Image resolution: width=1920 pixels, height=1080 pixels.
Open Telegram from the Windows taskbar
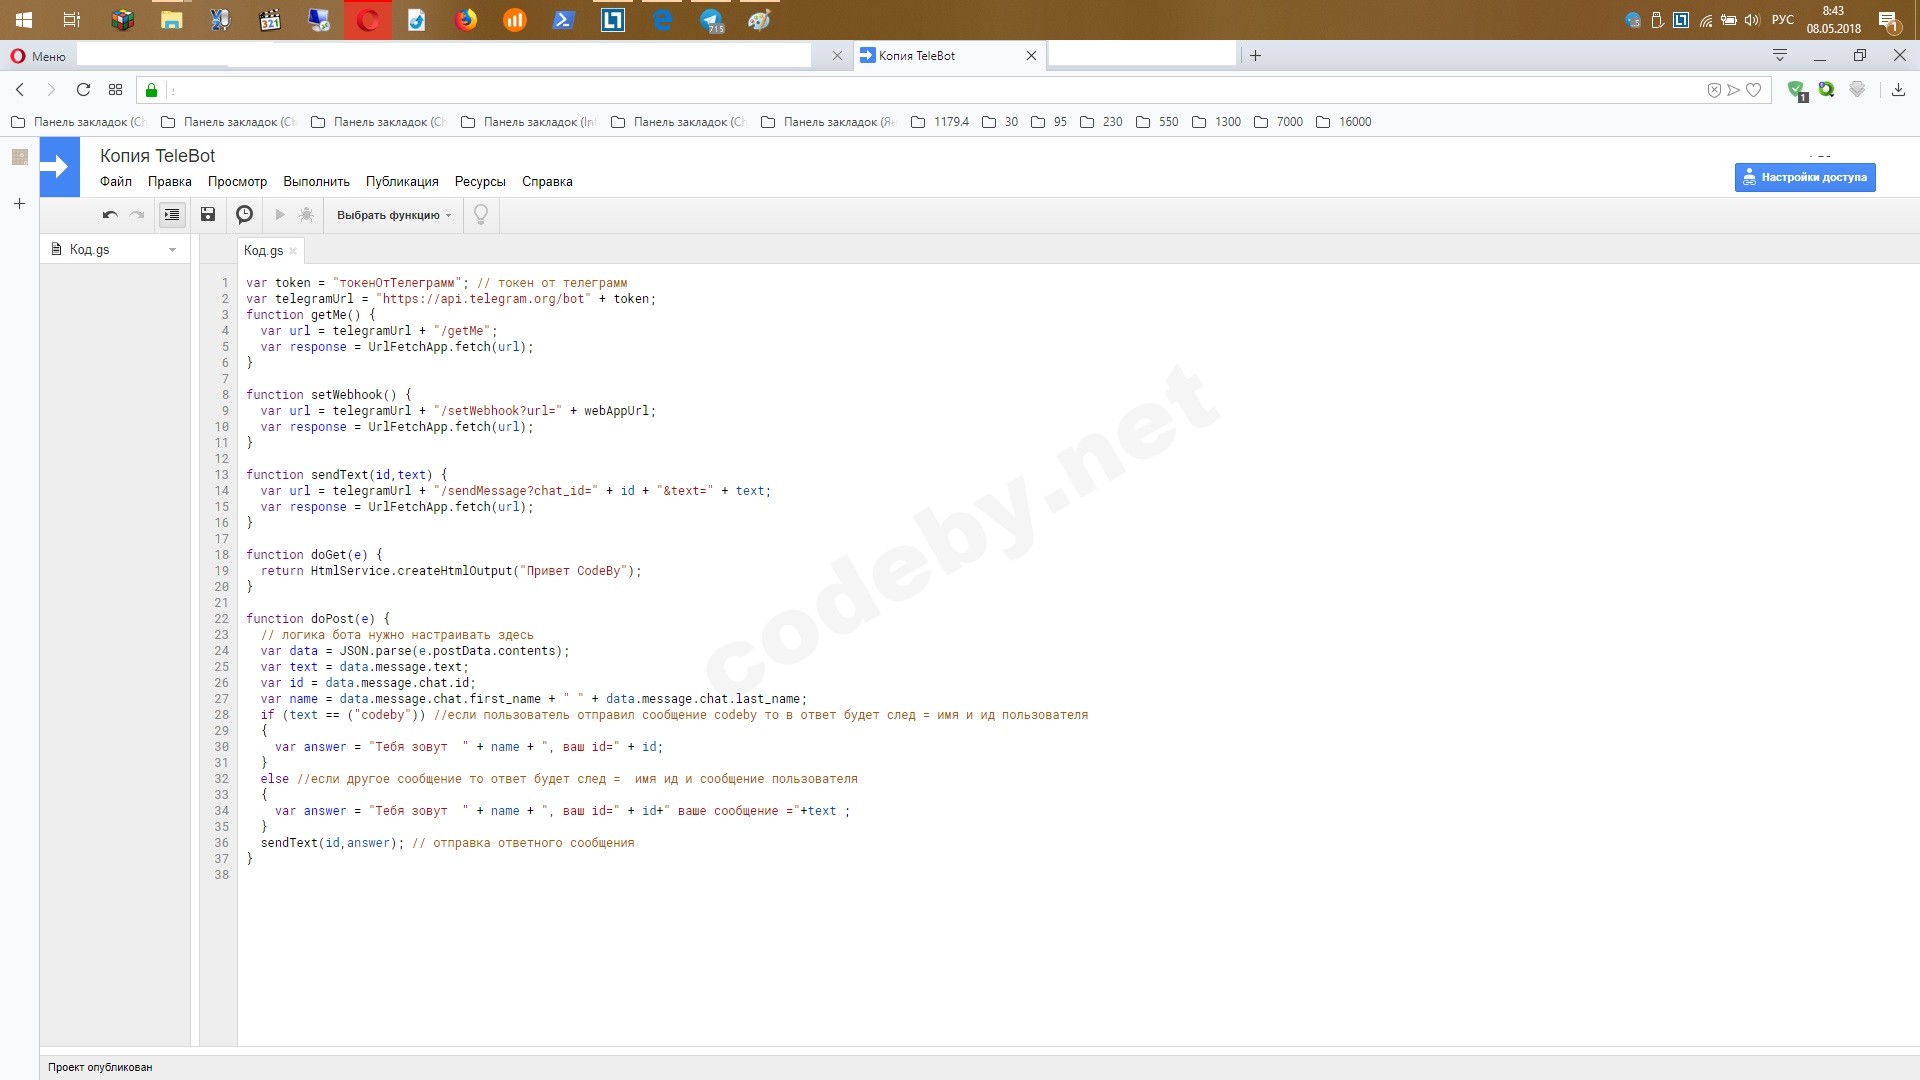(711, 20)
